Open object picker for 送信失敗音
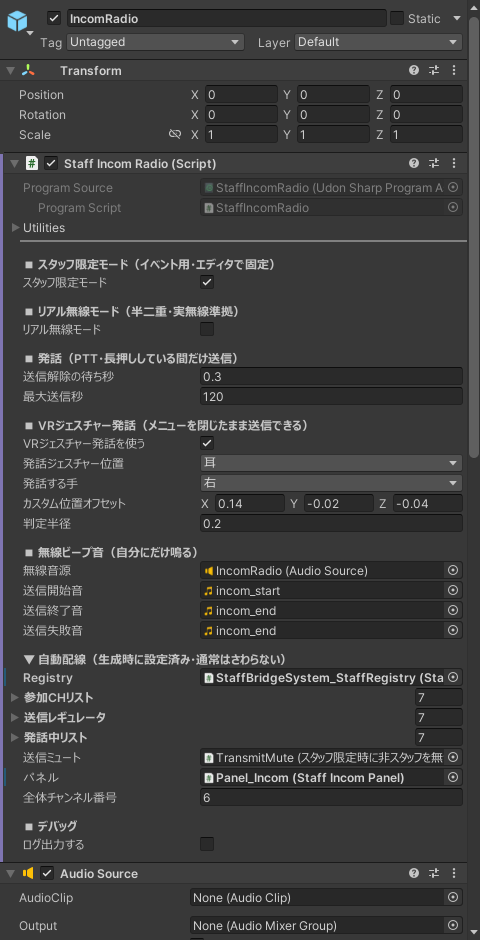The height and width of the screenshot is (940, 480). click(x=453, y=631)
